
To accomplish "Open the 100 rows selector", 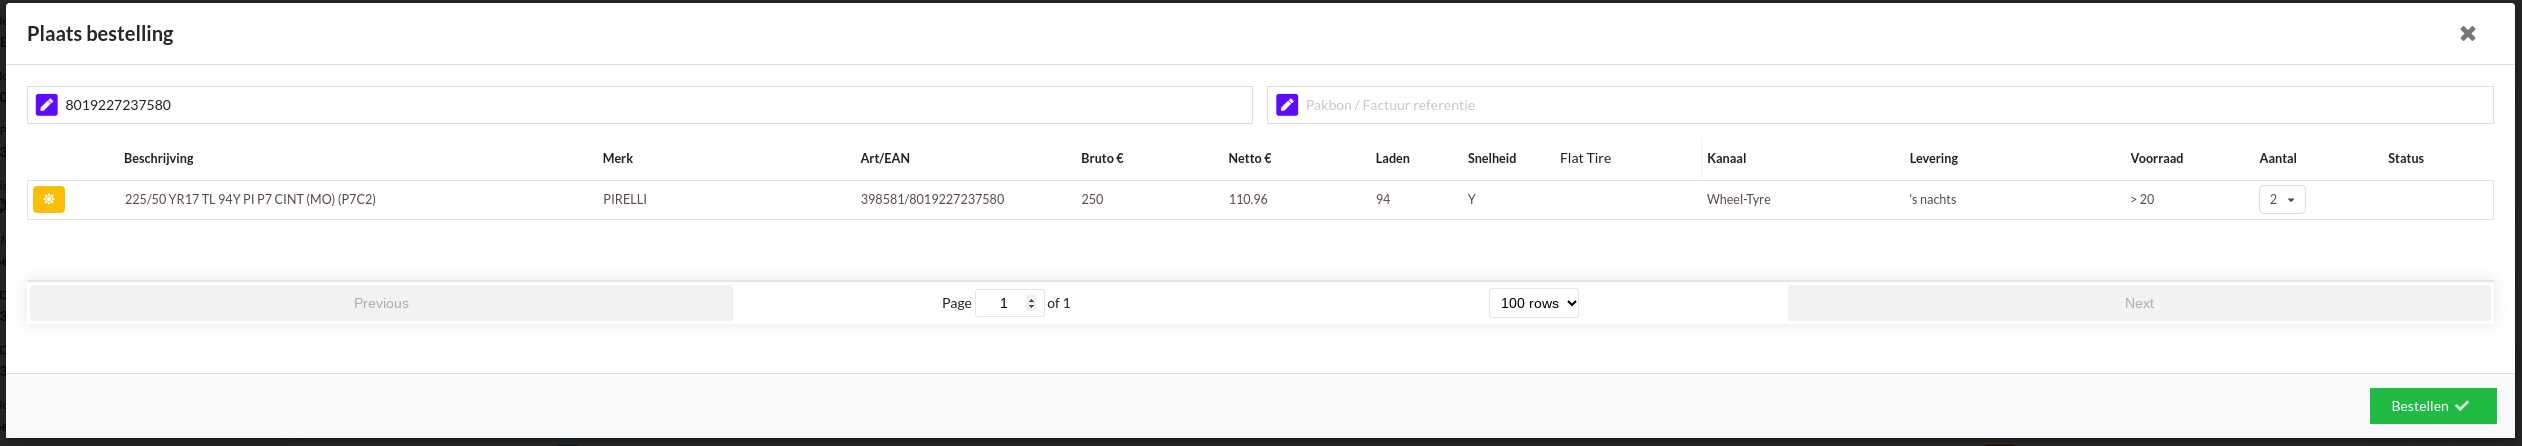I will (1533, 303).
